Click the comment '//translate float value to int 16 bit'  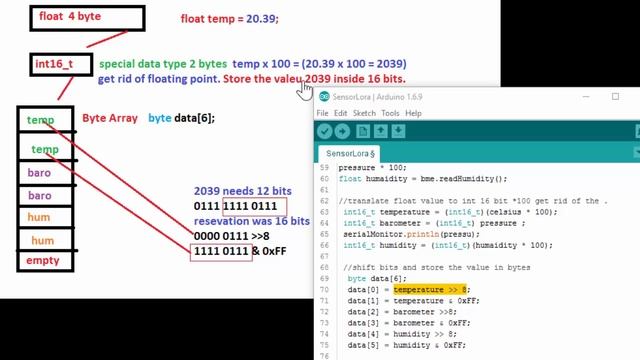pos(473,201)
